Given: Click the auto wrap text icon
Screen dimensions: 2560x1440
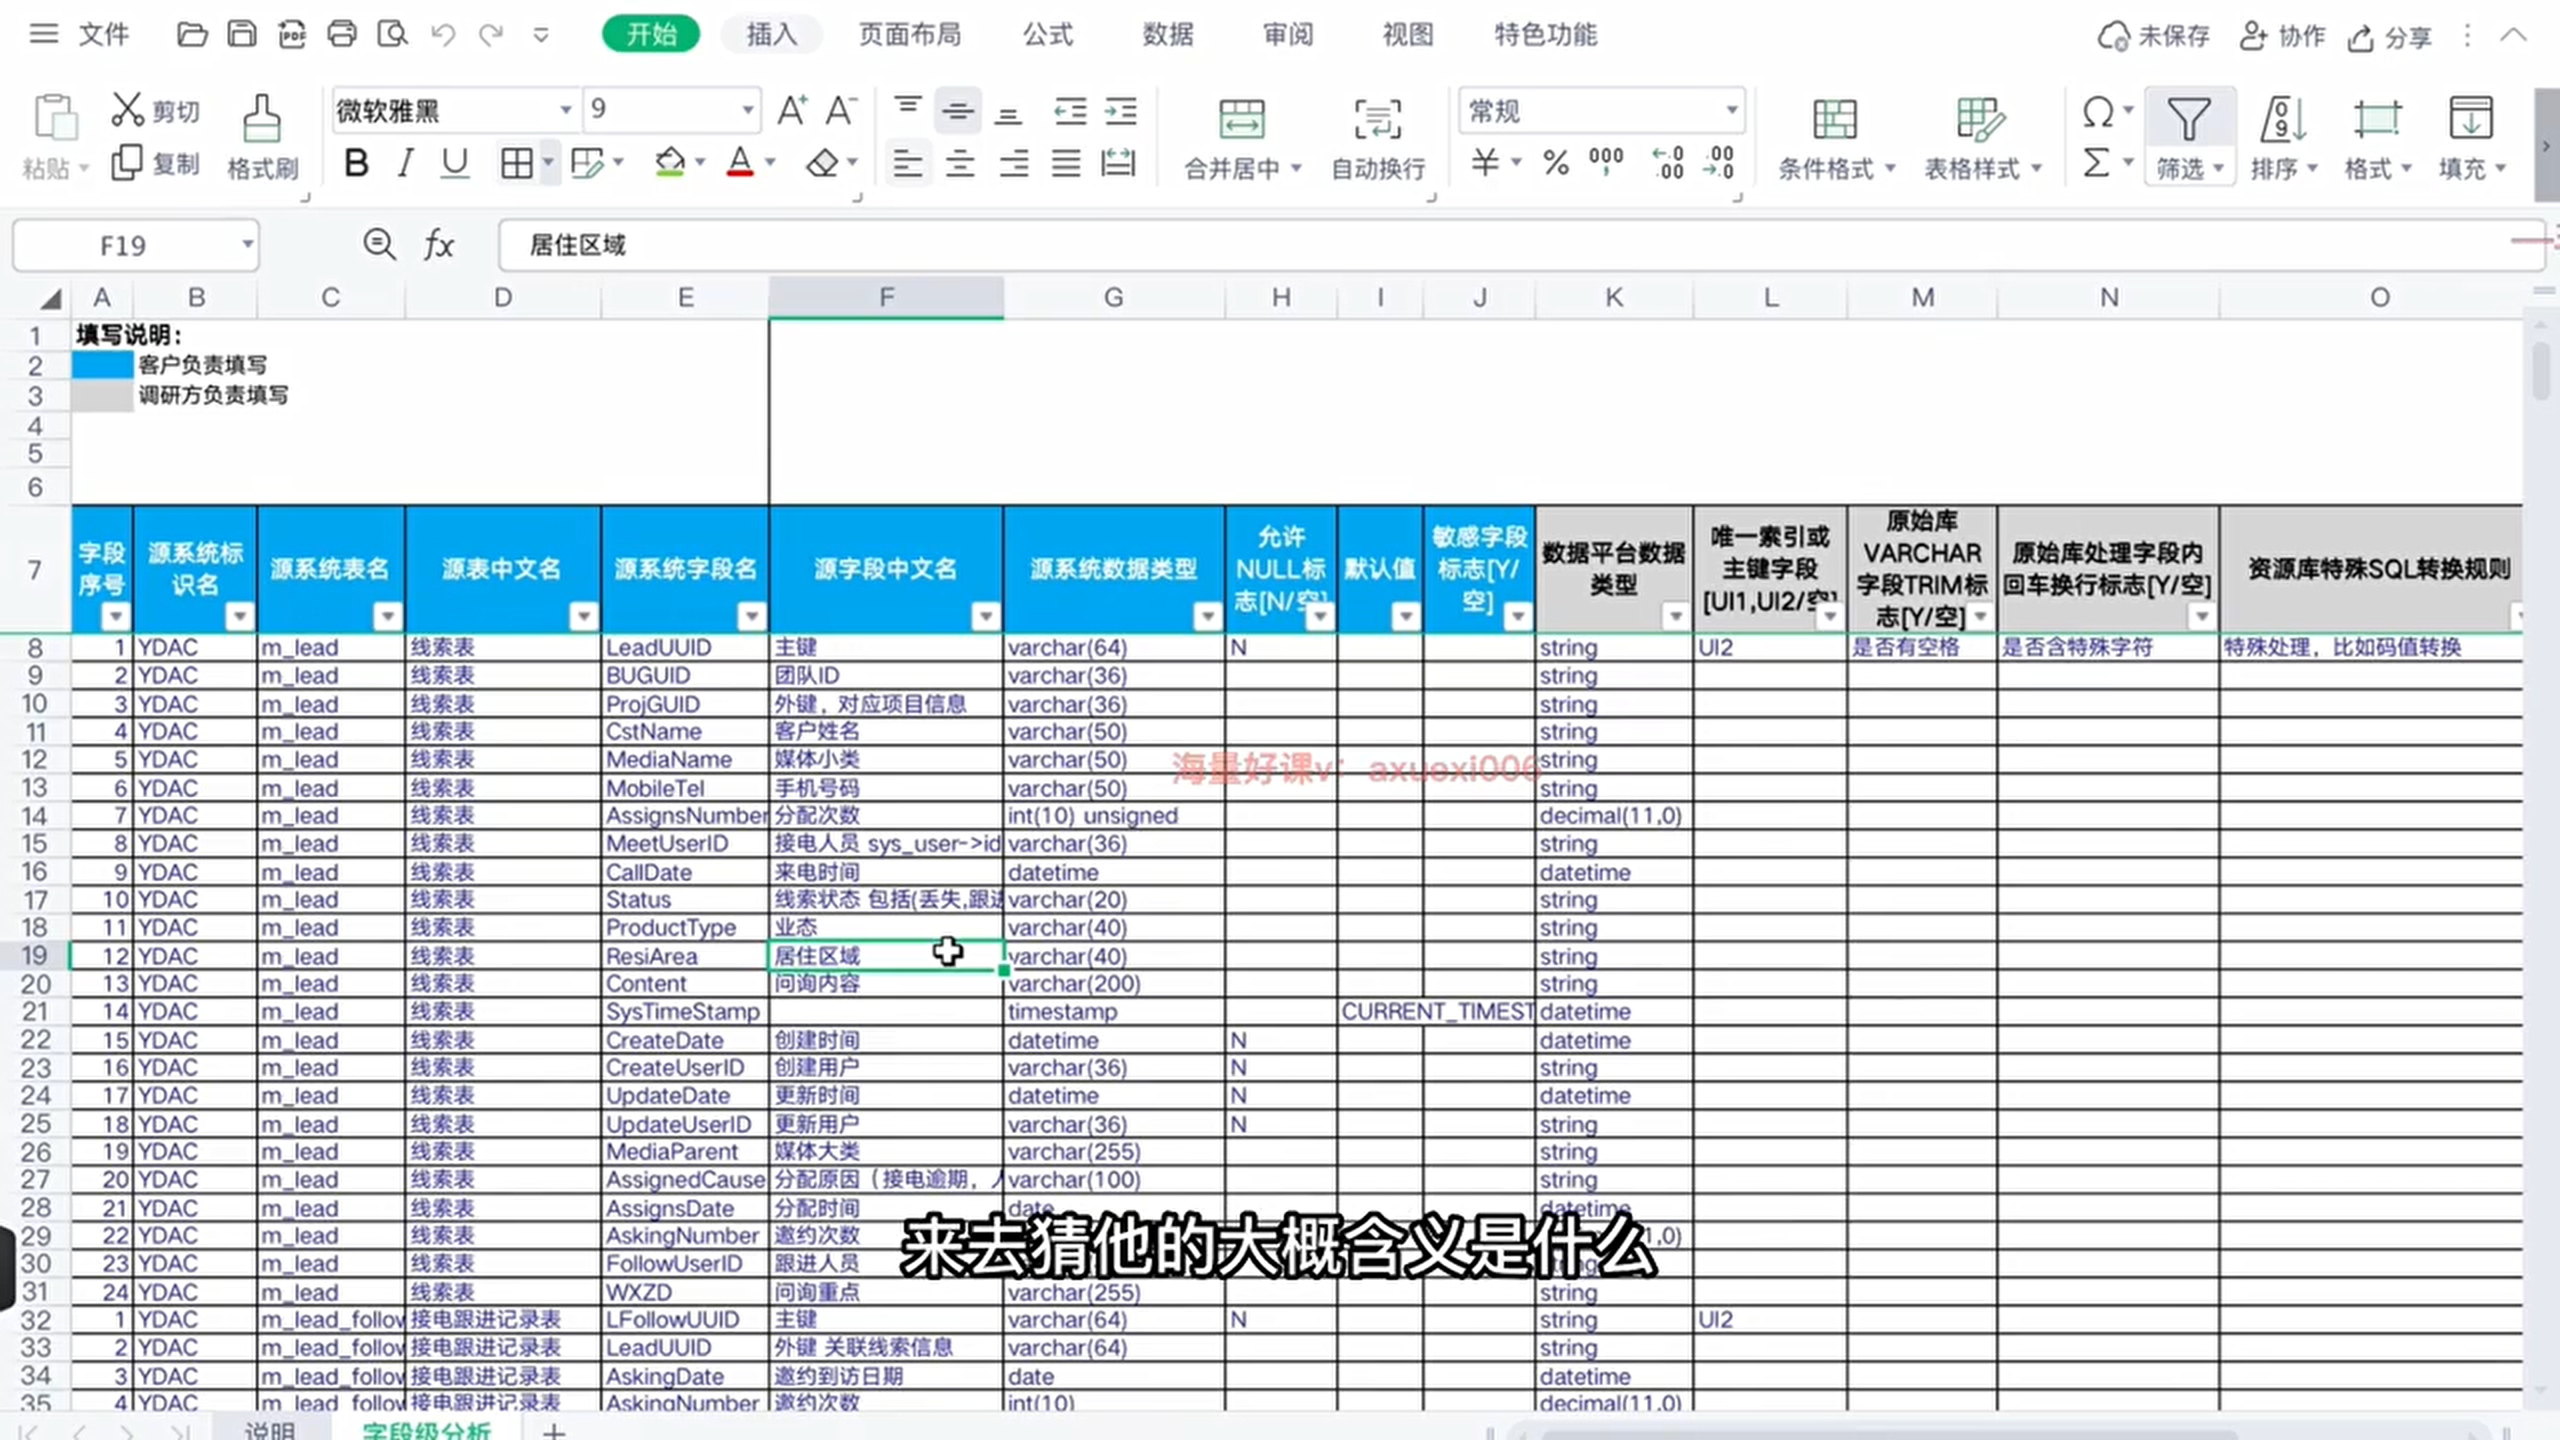Looking at the screenshot, I should click(1378, 138).
